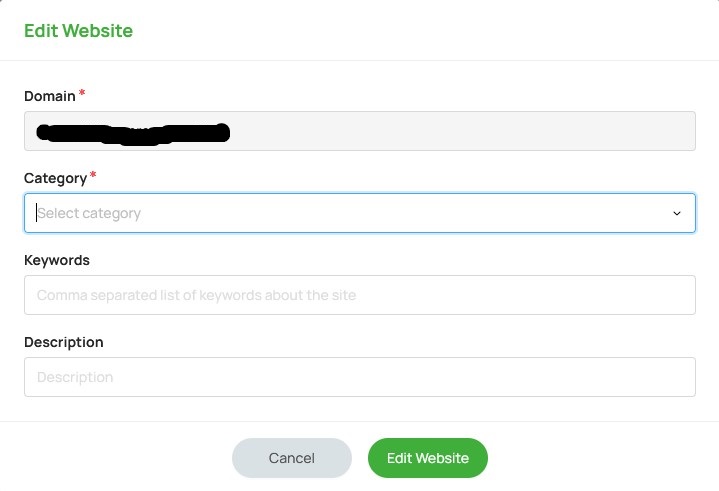Focus the Description text field

point(359,377)
